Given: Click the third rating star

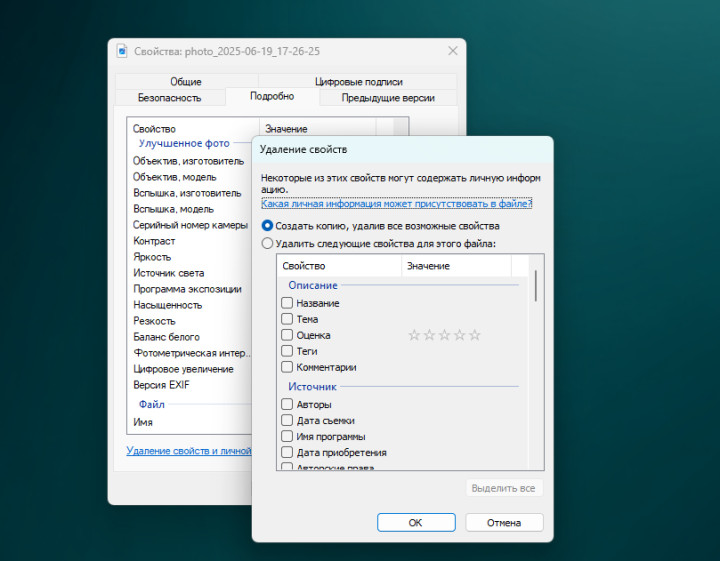Looking at the screenshot, I should pos(445,335).
